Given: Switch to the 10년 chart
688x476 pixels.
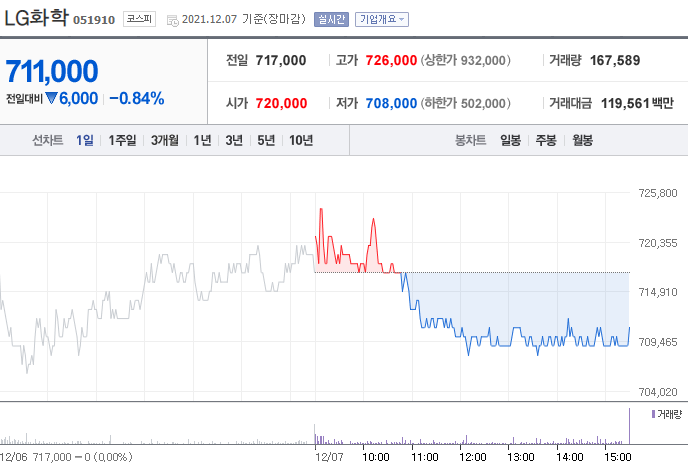Looking at the screenshot, I should tap(301, 140).
